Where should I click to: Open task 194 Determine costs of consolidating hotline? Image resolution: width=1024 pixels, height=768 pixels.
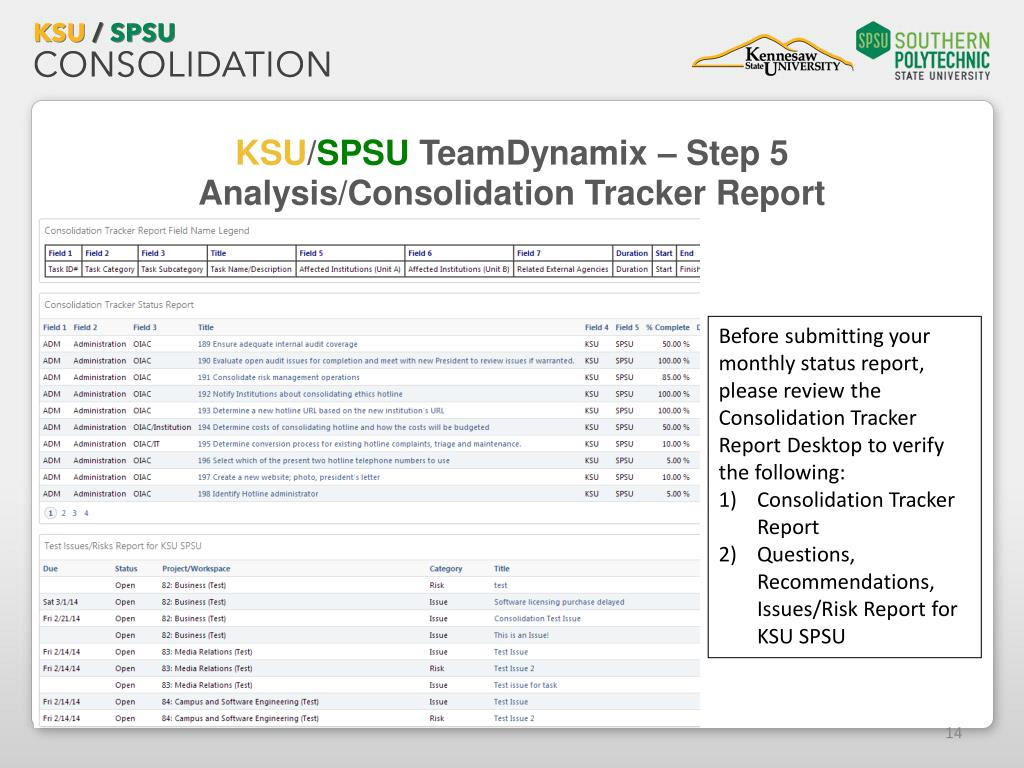tap(344, 427)
